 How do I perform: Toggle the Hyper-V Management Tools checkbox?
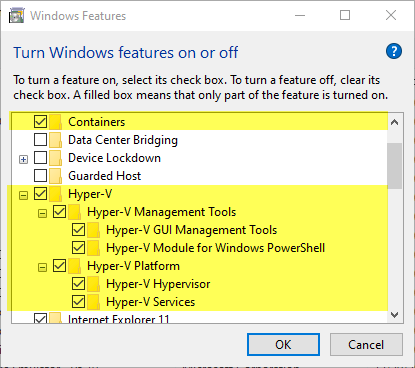click(59, 212)
